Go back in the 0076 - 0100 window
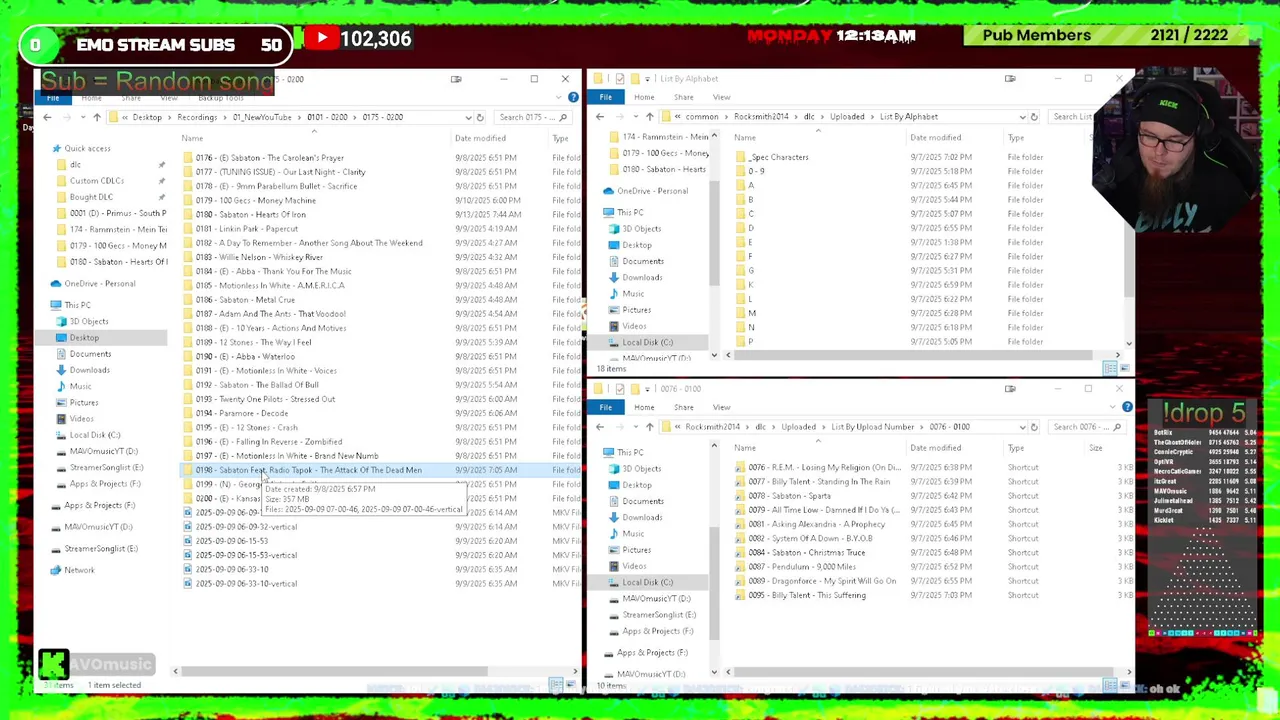Image resolution: width=1280 pixels, height=720 pixels. point(600,427)
